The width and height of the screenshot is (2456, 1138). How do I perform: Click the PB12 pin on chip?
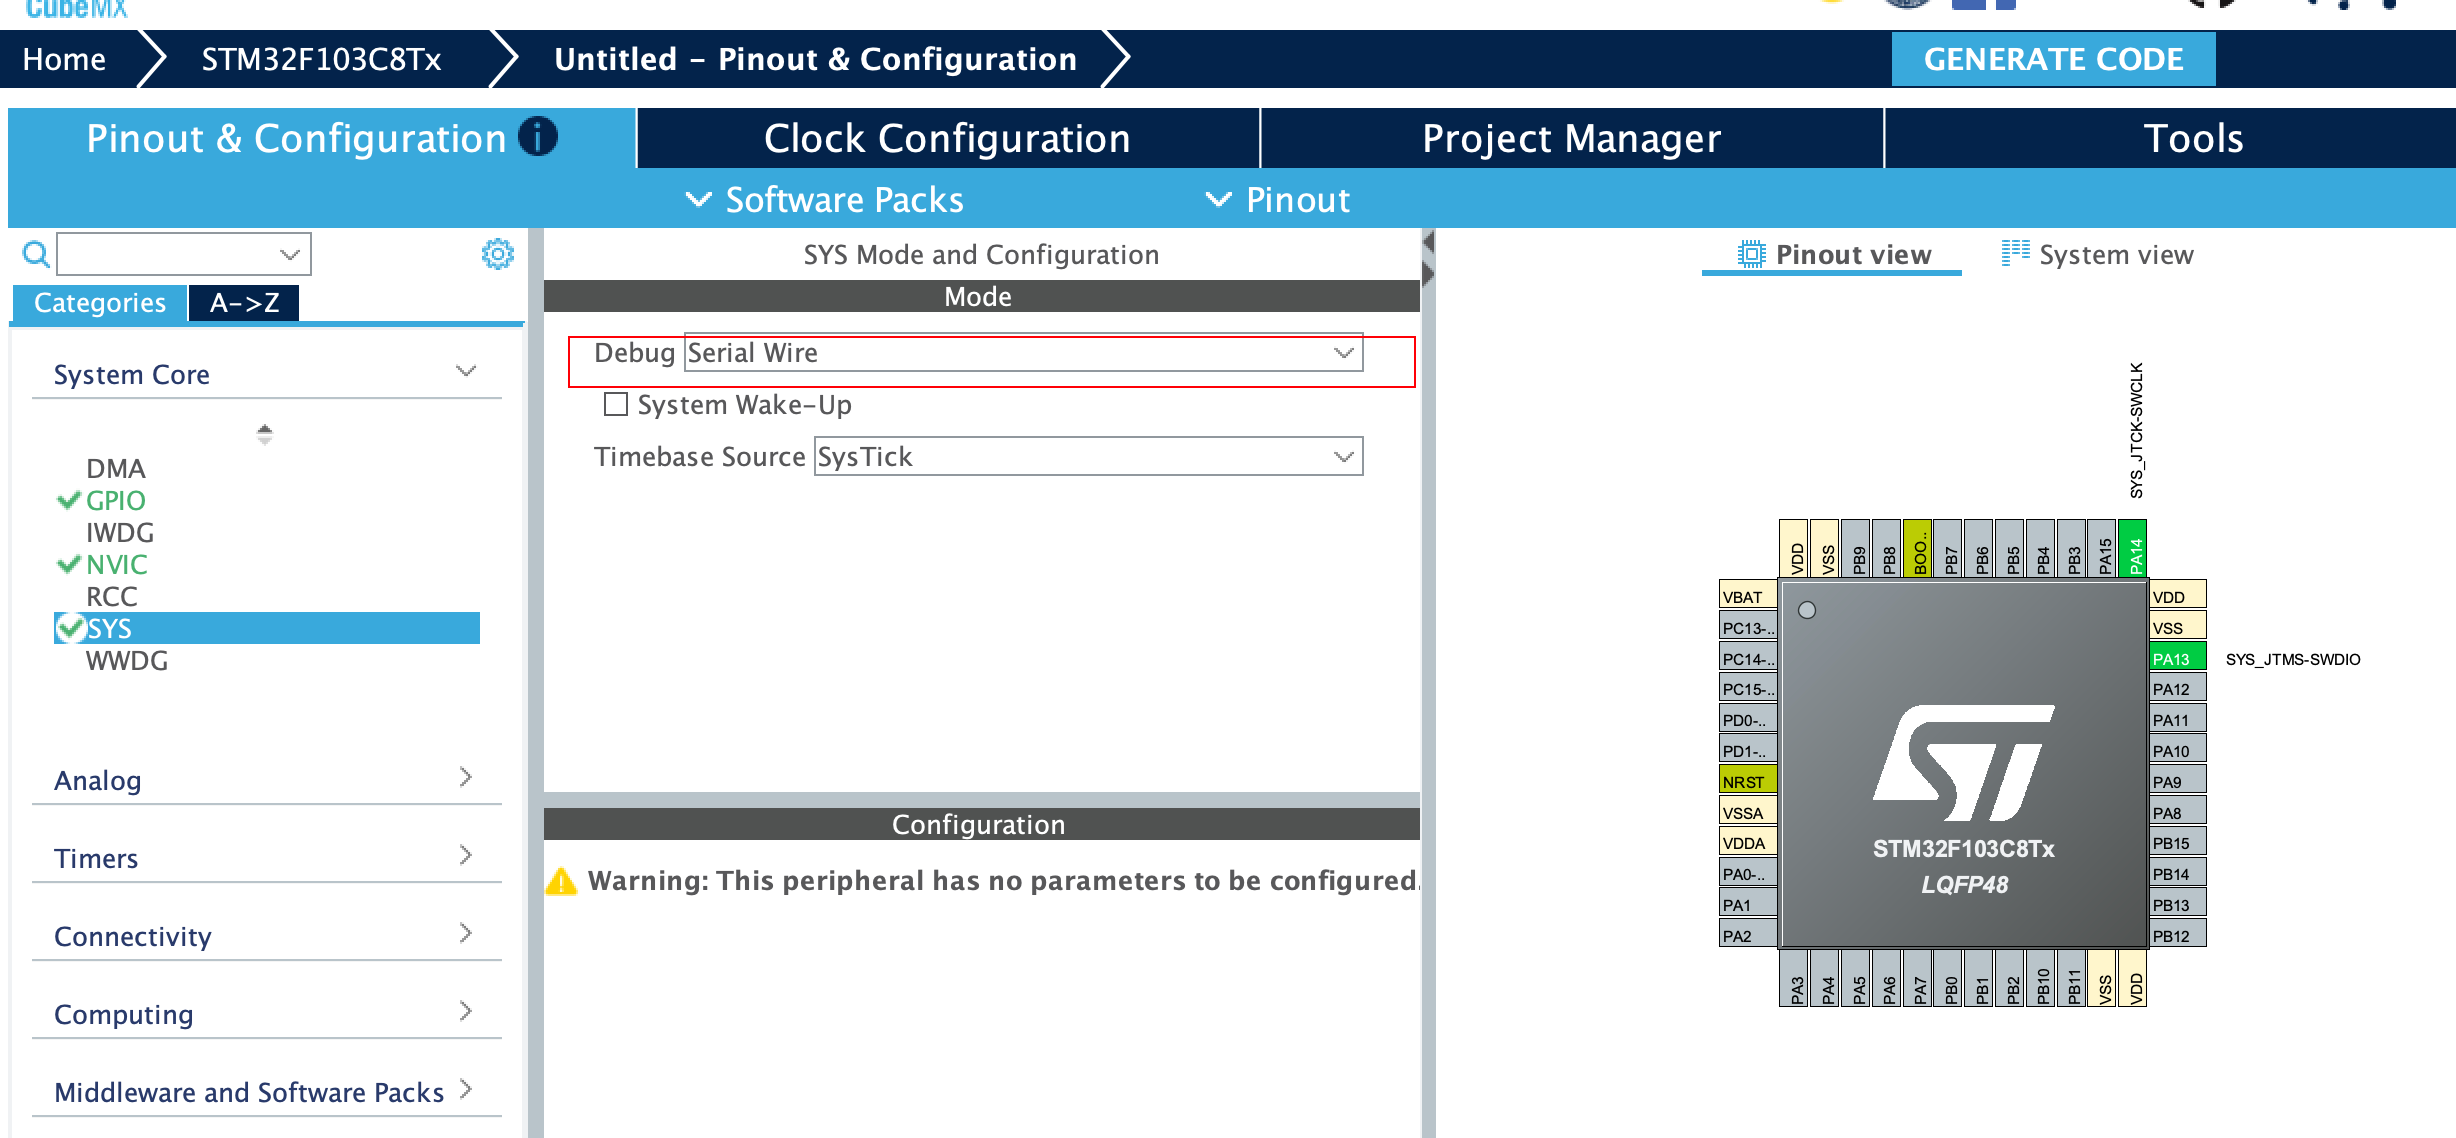(2178, 935)
